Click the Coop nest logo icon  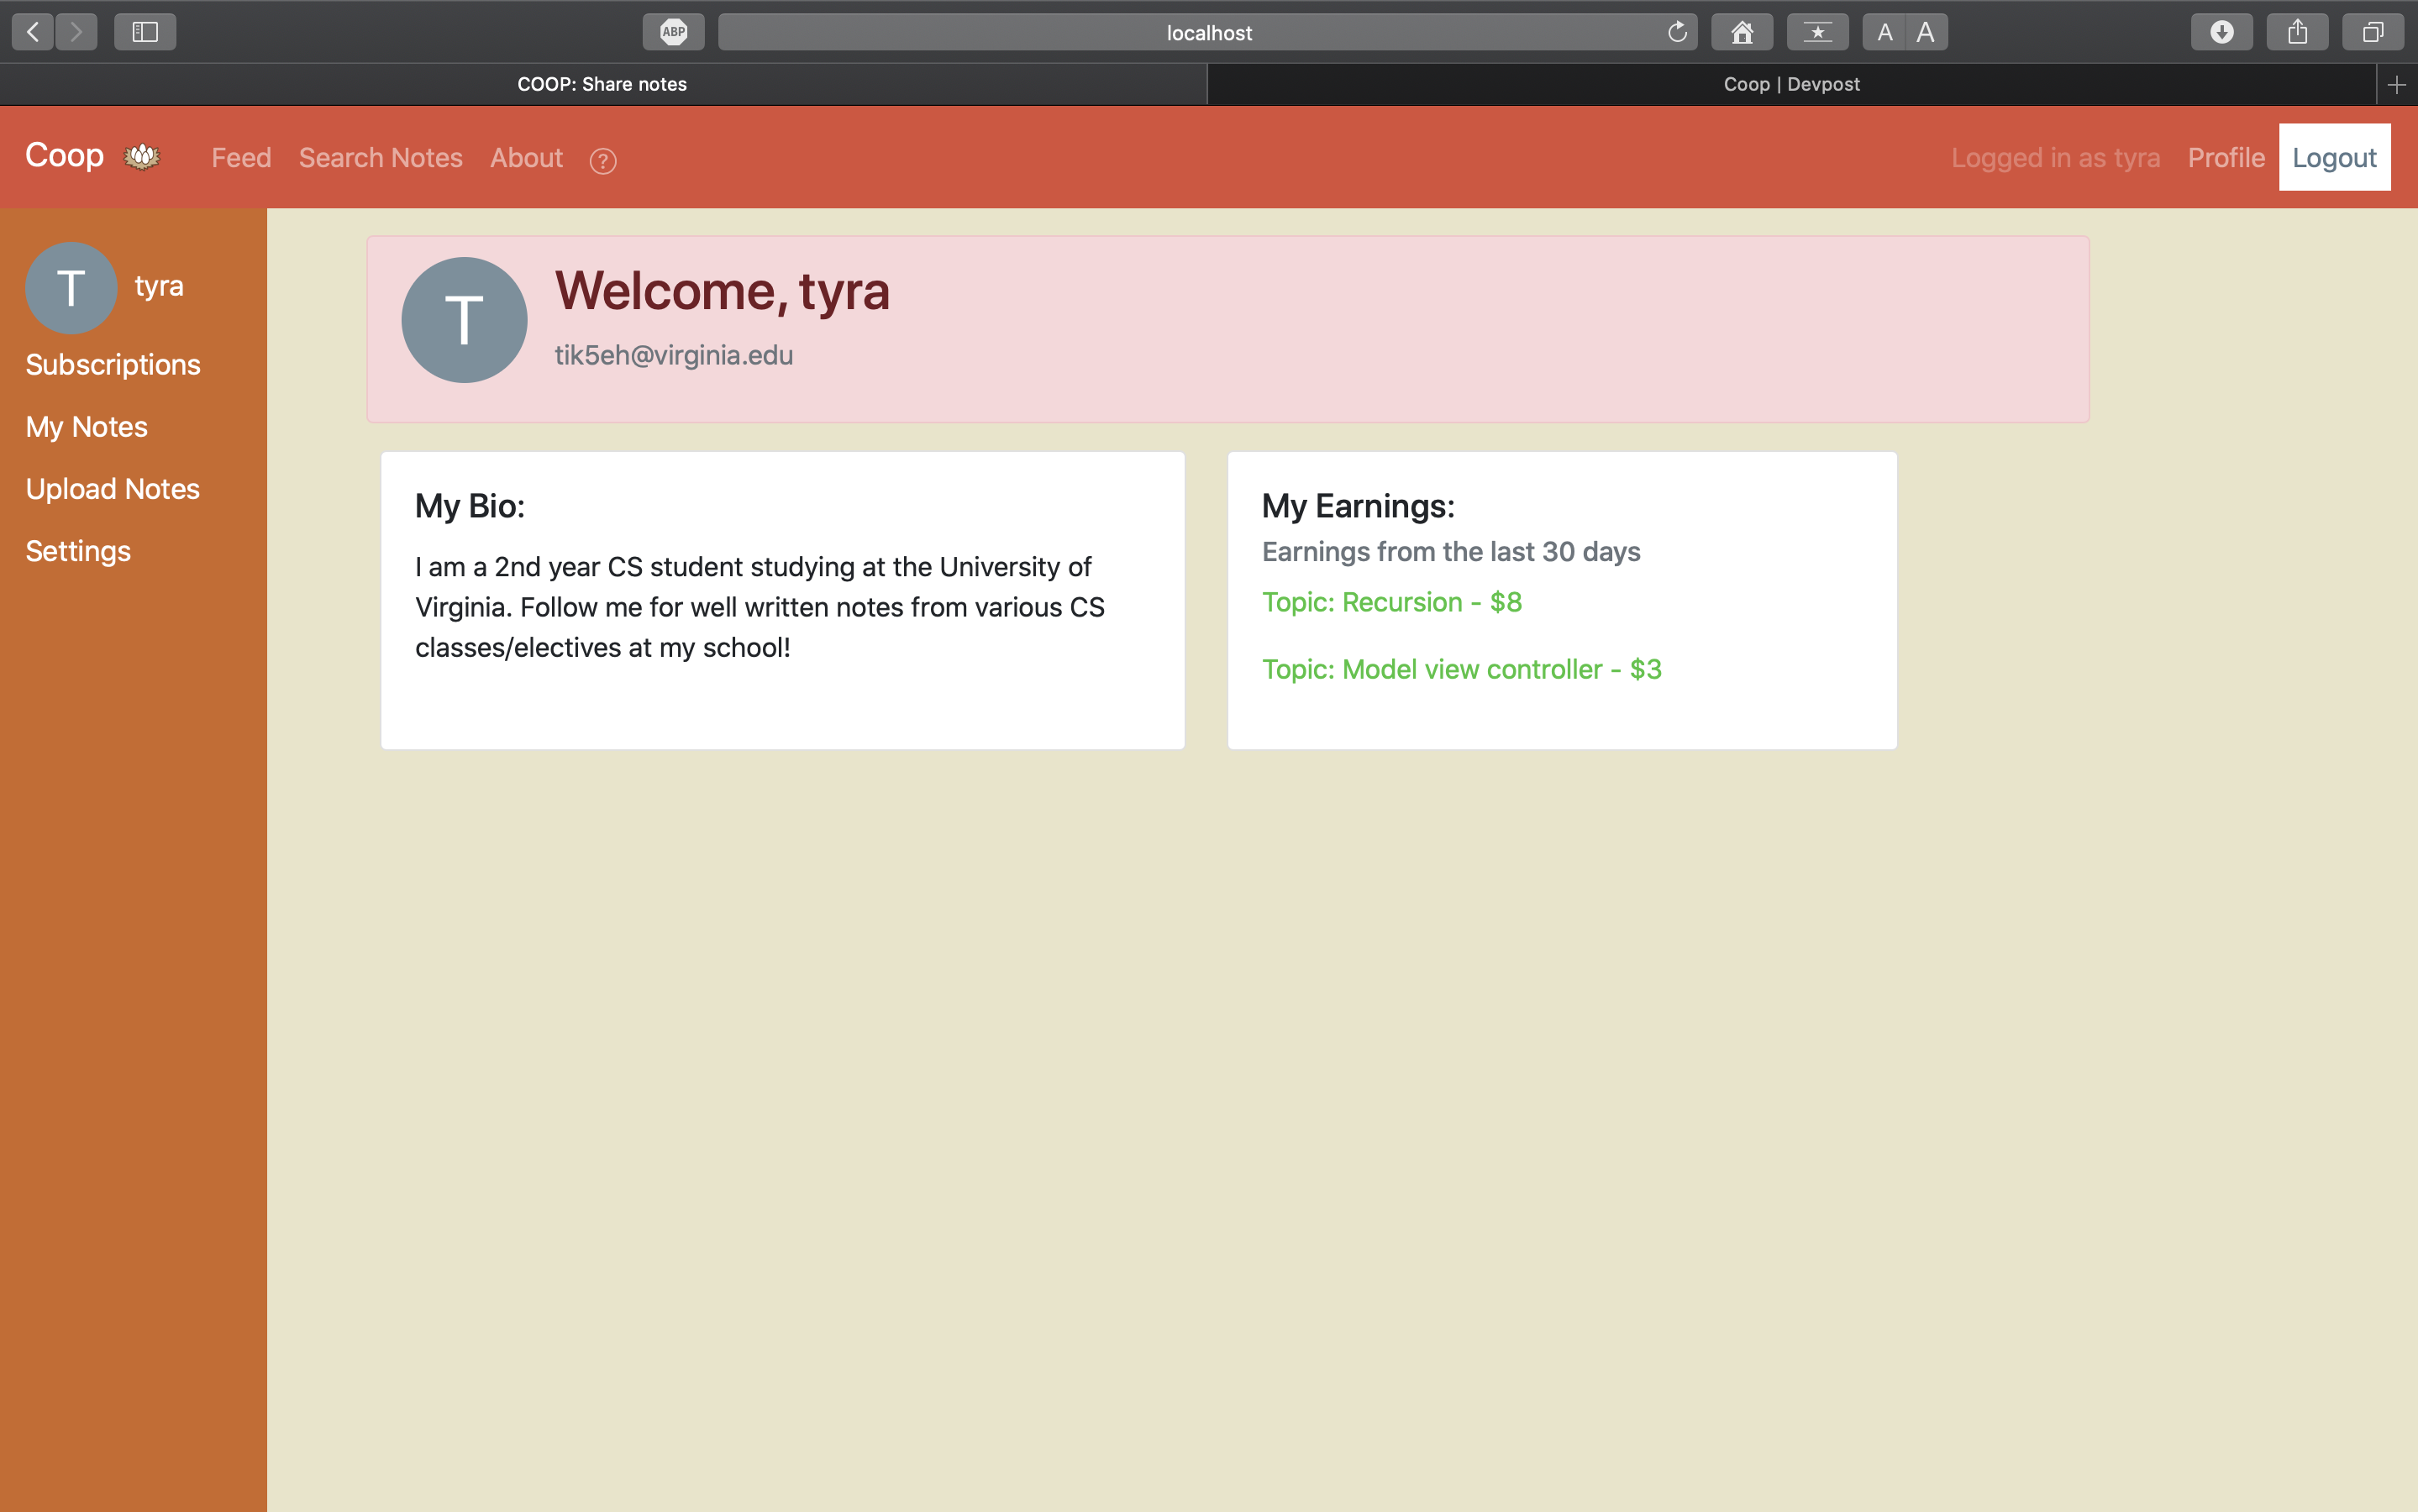[141, 156]
